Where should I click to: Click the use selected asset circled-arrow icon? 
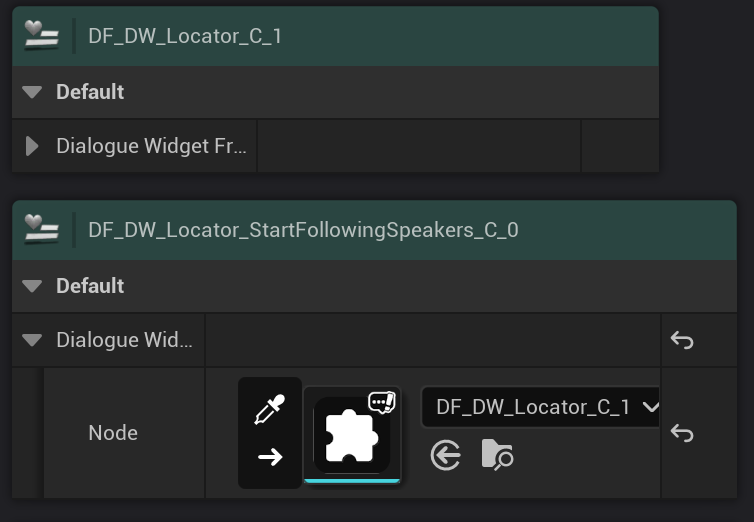pos(446,456)
